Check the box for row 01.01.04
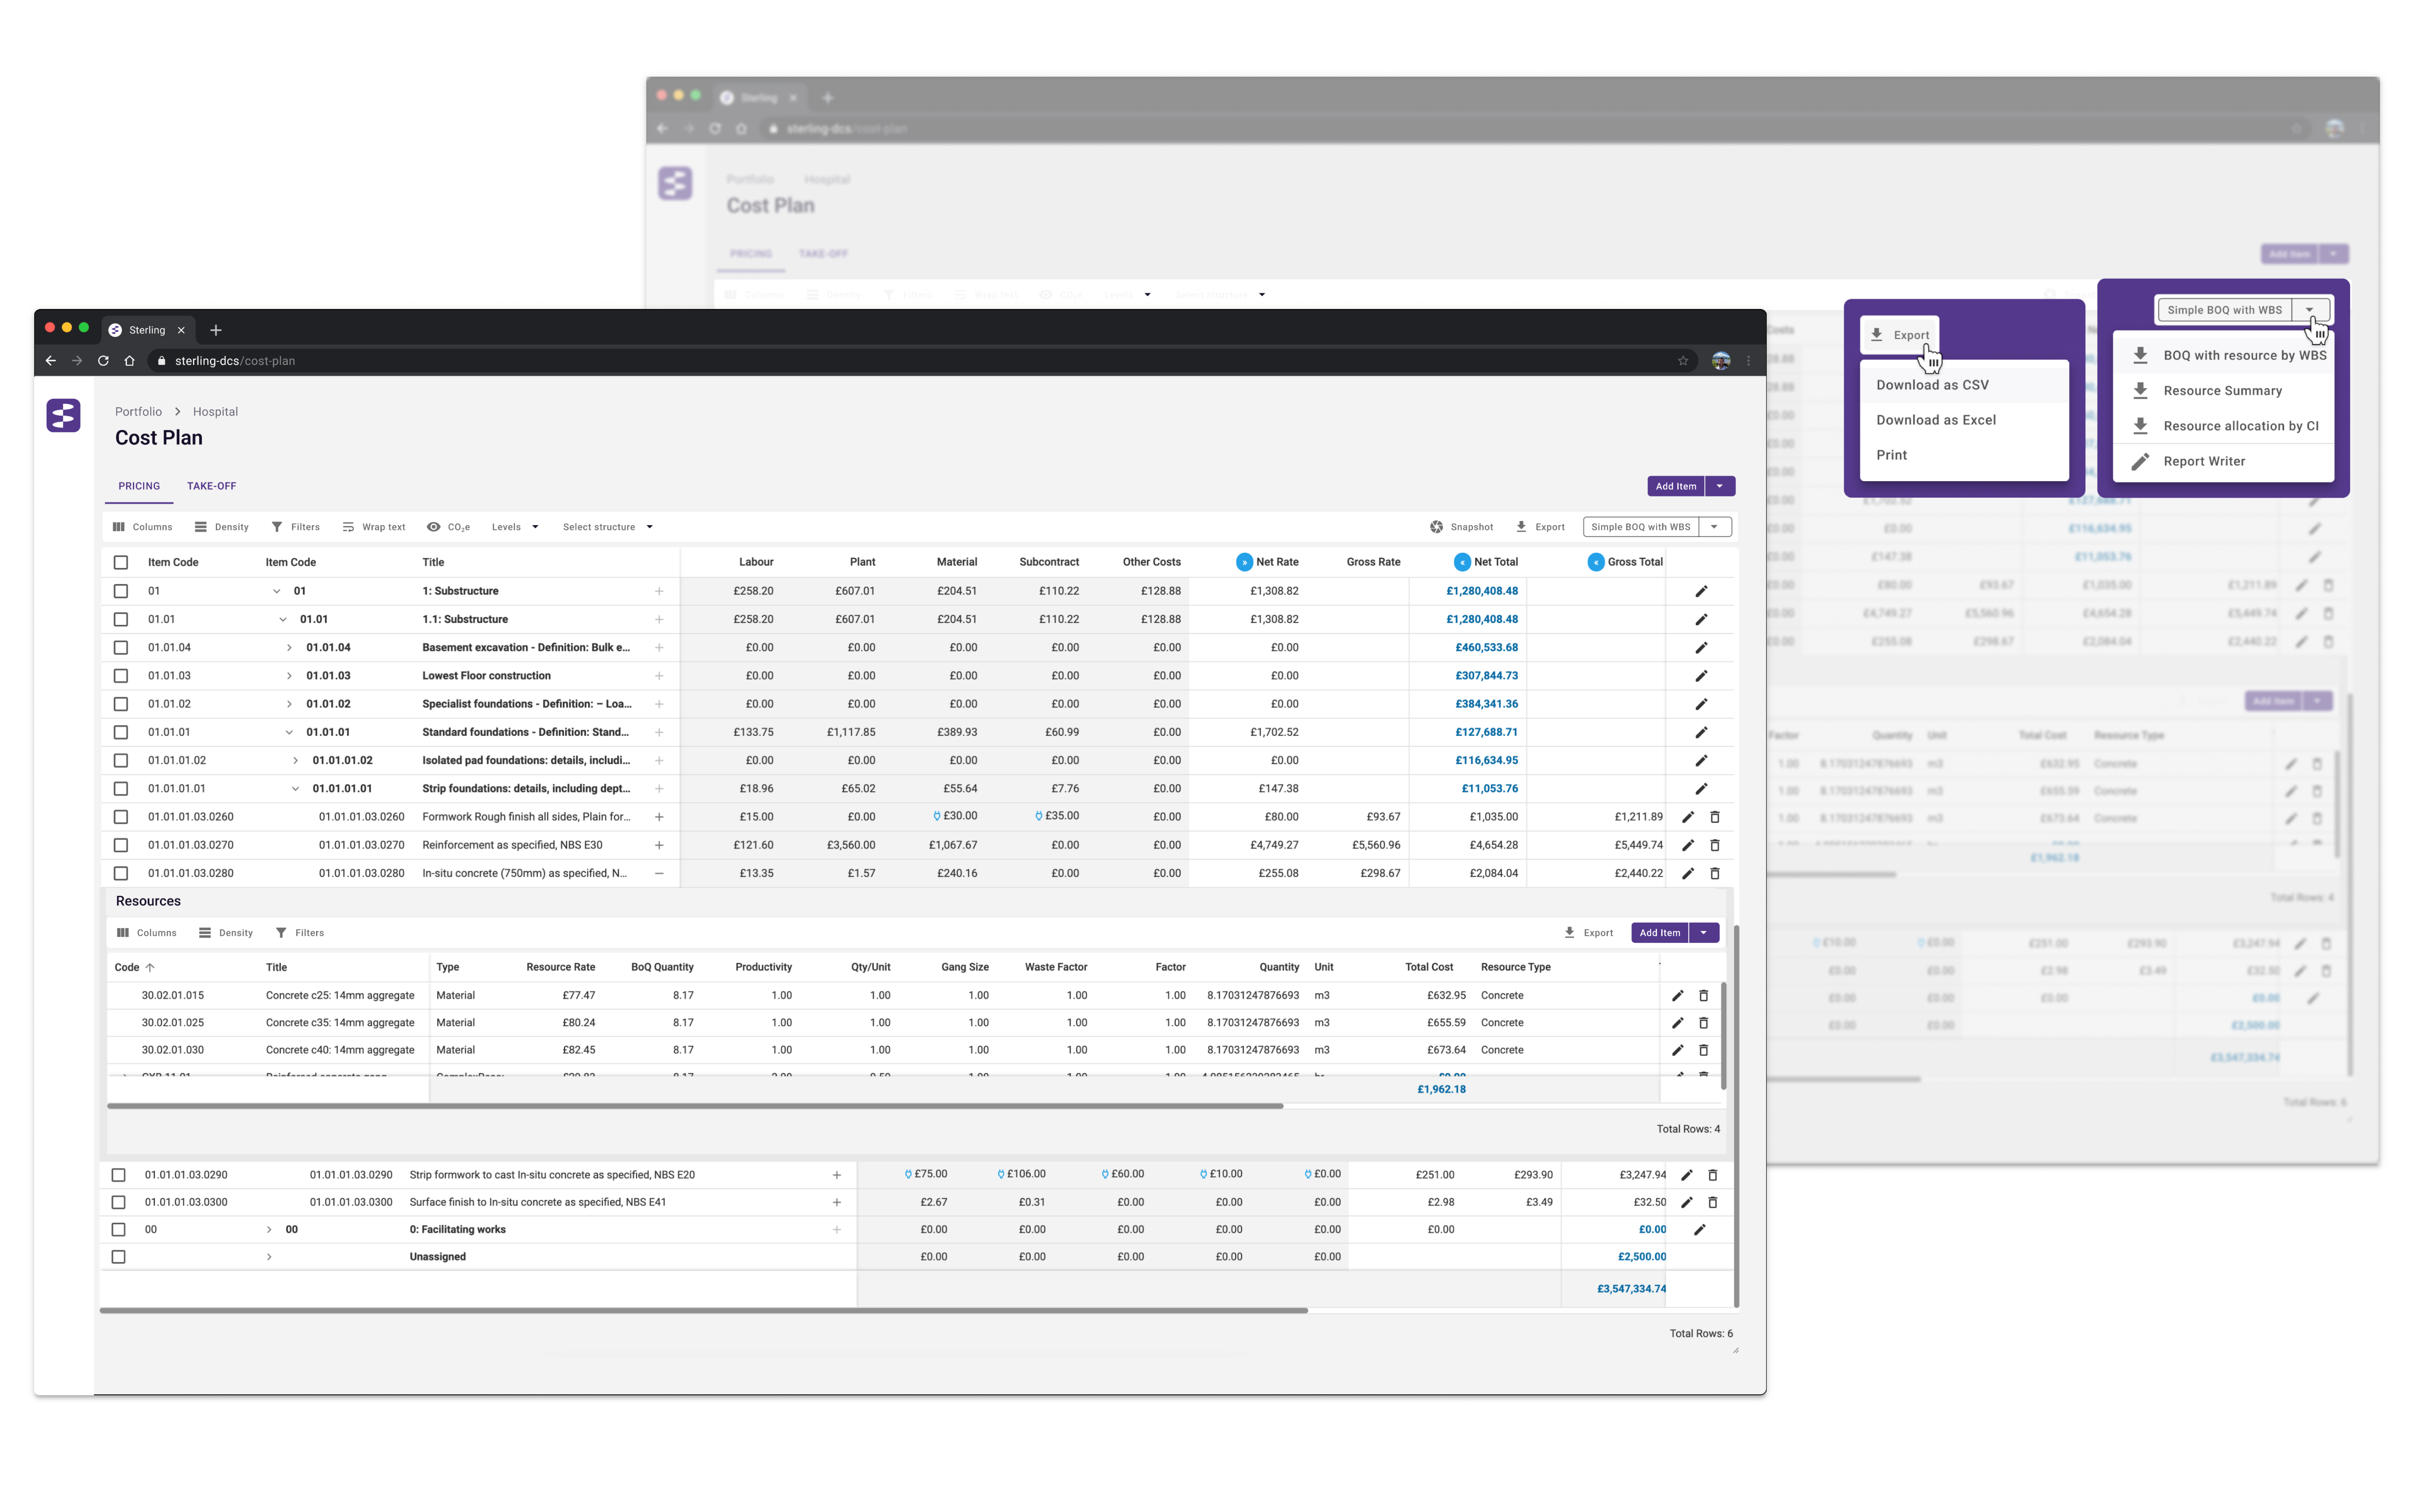Image resolution: width=2413 pixels, height=1512 pixels. pyautogui.click(x=121, y=648)
